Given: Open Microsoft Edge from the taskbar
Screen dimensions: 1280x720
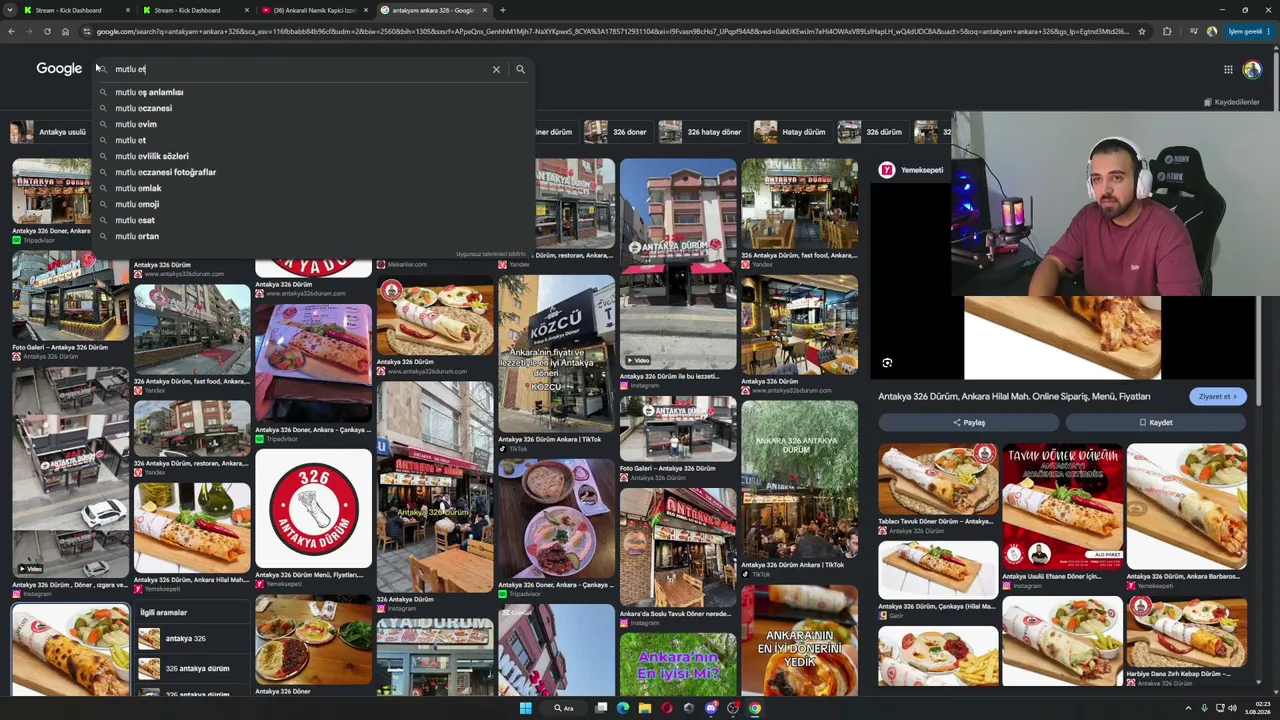Looking at the screenshot, I should (x=623, y=708).
